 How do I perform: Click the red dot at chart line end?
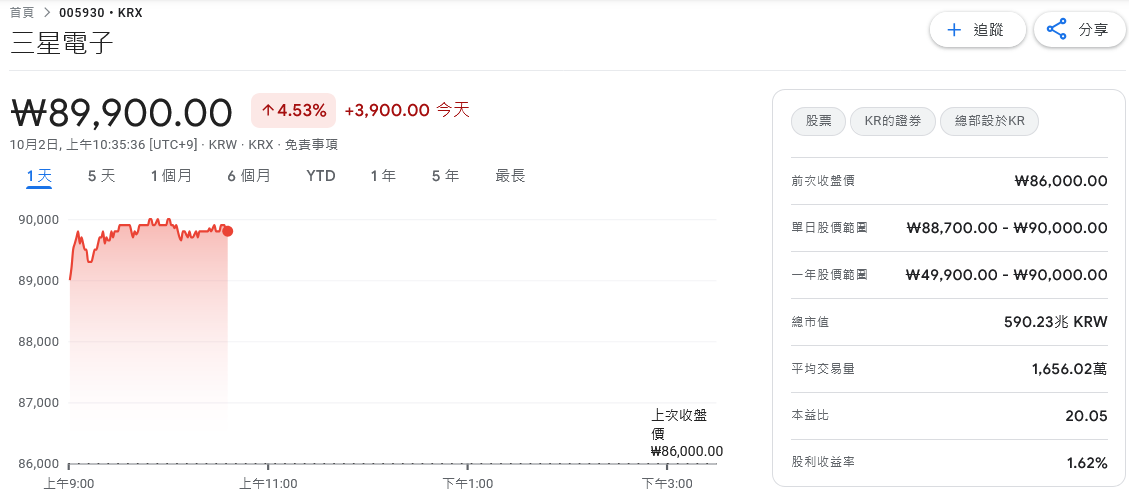coord(228,231)
